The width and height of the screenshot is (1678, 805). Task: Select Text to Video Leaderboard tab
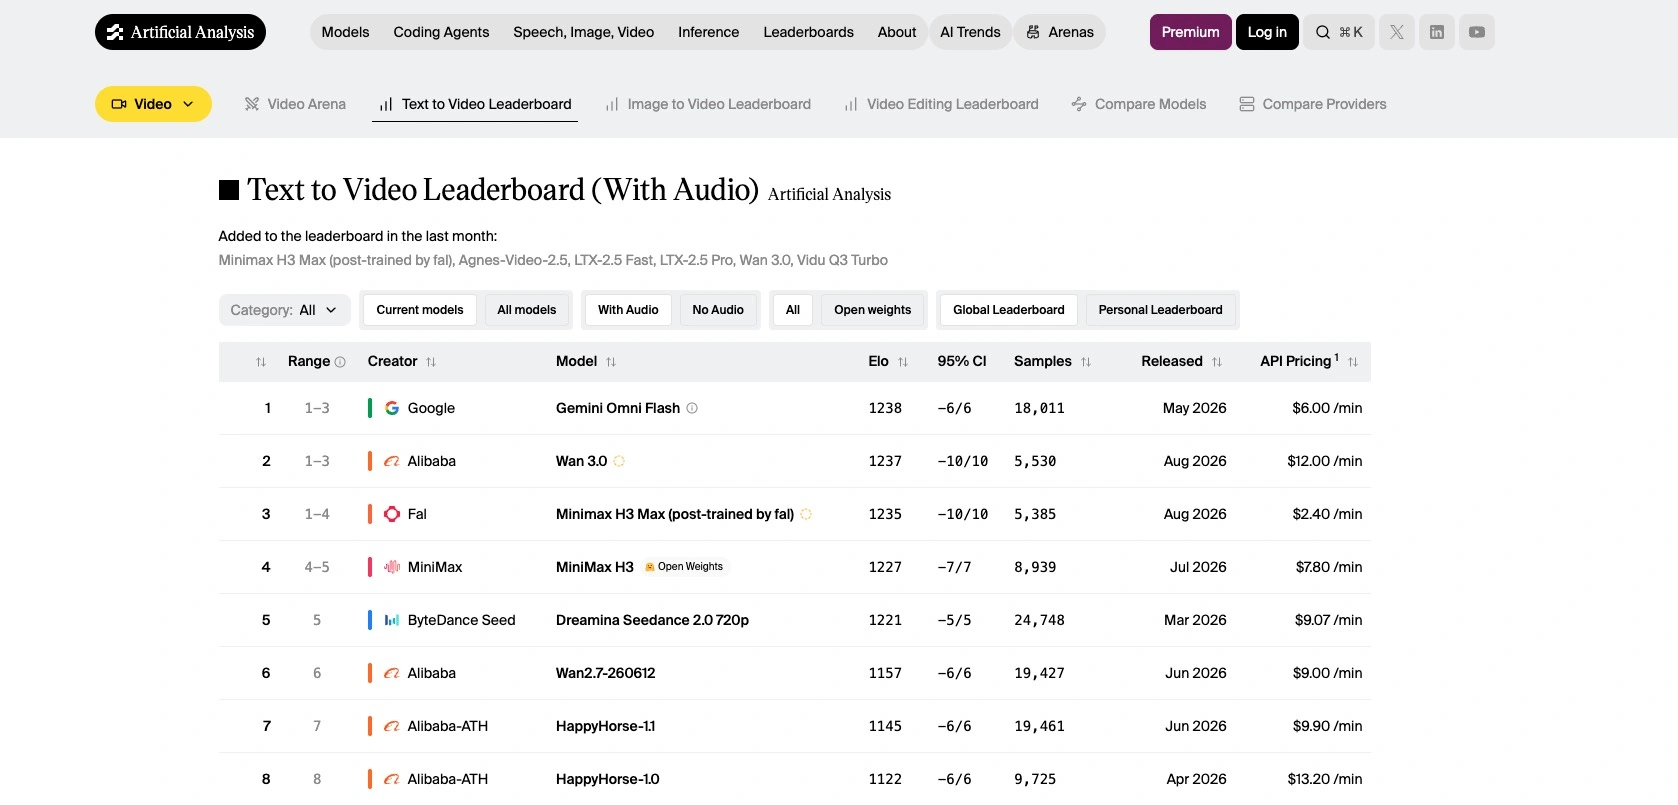[475, 104]
